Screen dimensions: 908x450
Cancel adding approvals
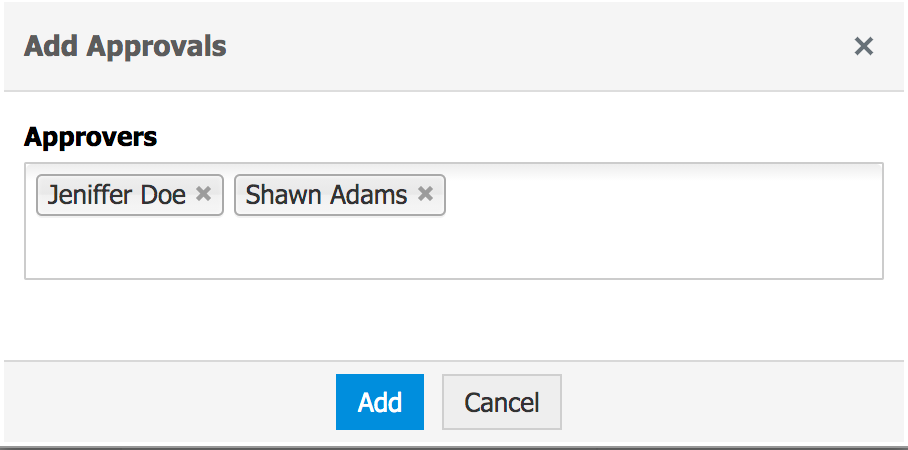(501, 402)
